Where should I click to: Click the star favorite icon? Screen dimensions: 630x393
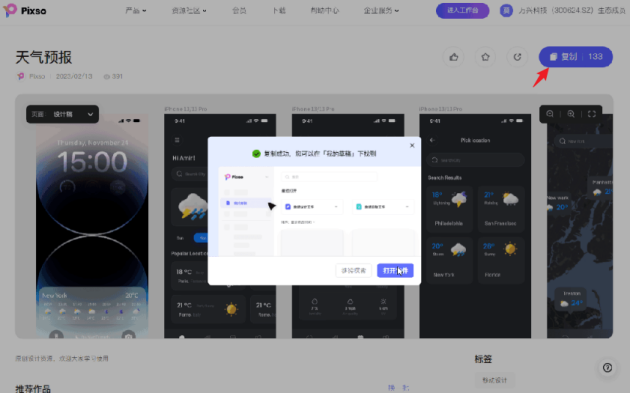[485, 57]
